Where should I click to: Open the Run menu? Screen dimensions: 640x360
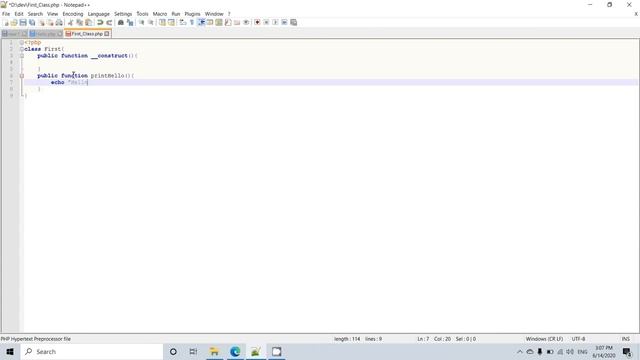[x=176, y=14]
